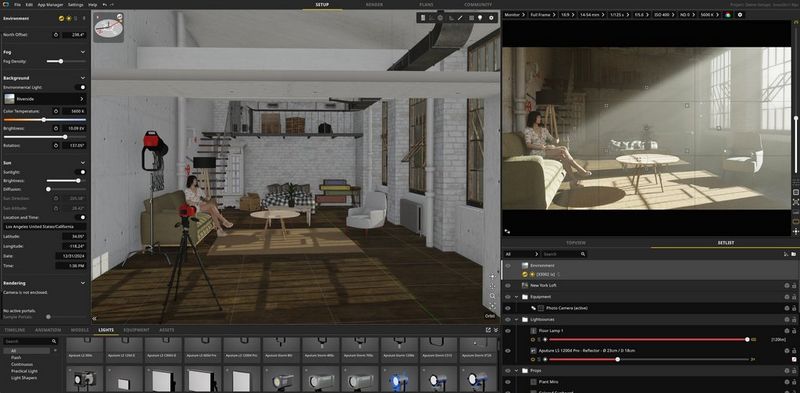This screenshot has height=393, width=800.
Task: Open the Full Frame sensor dropdown
Action: click(x=542, y=15)
